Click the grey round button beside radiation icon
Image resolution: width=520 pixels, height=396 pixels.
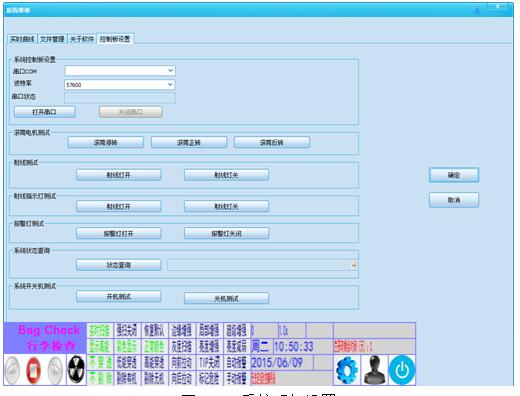(x=55, y=370)
